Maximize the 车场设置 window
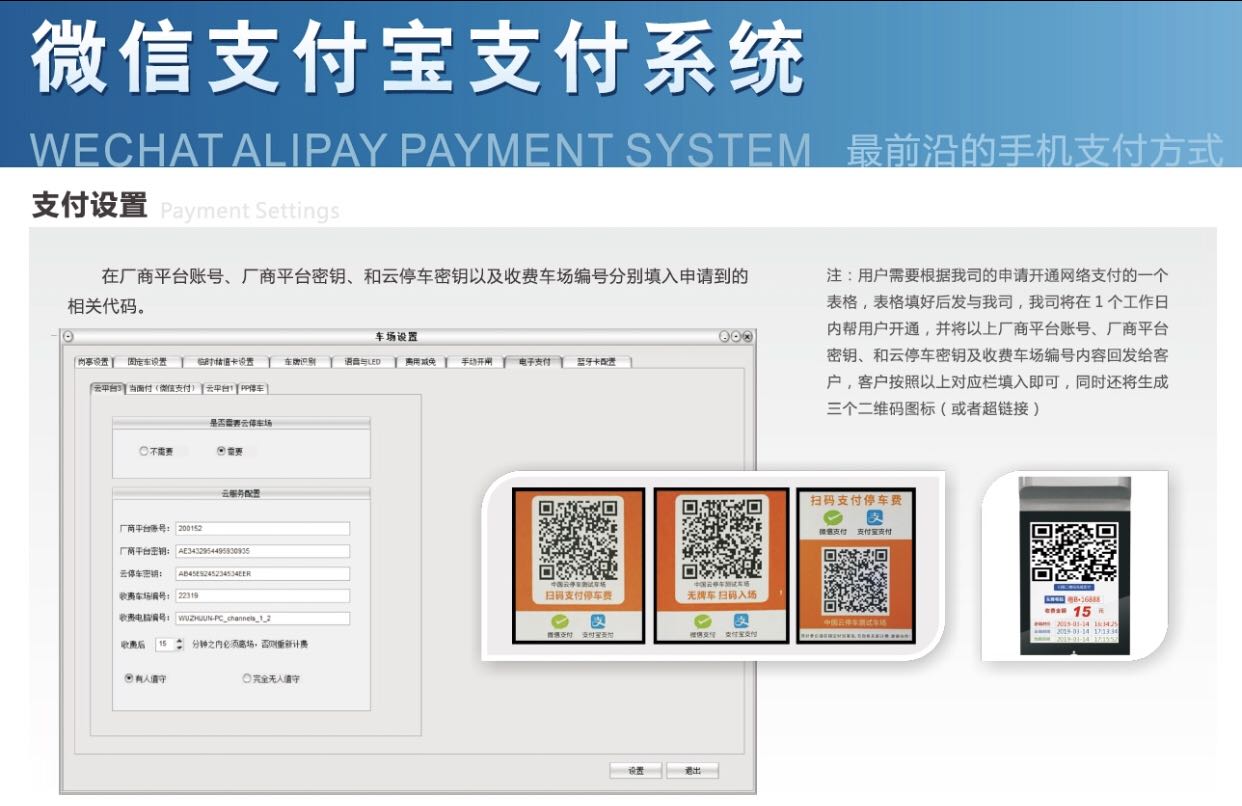Image resolution: width=1242 pixels, height=806 pixels. pos(735,337)
